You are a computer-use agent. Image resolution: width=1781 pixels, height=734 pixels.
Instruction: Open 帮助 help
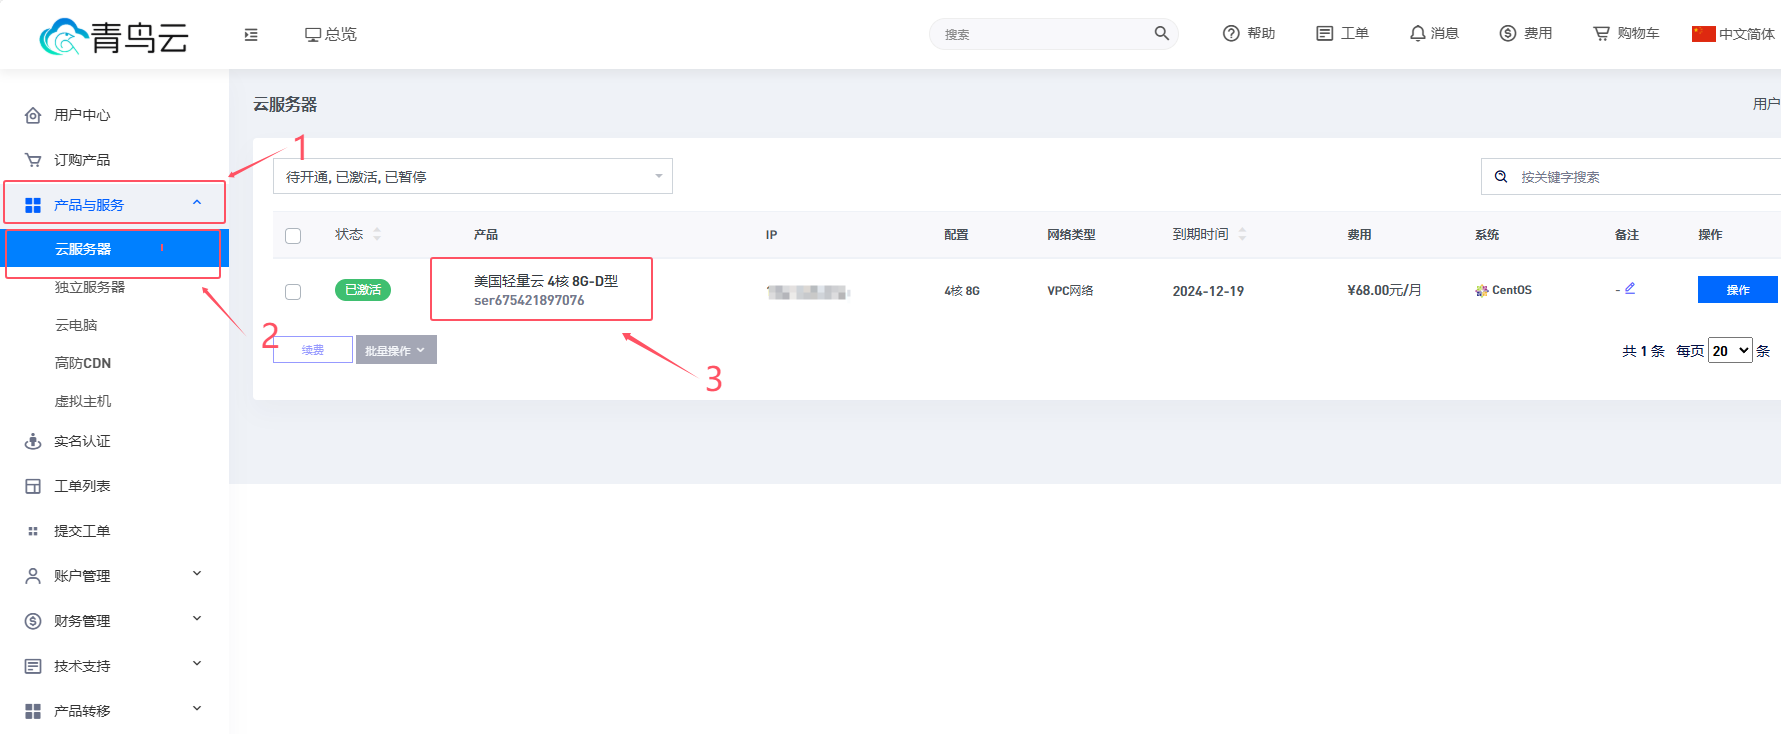(x=1249, y=33)
